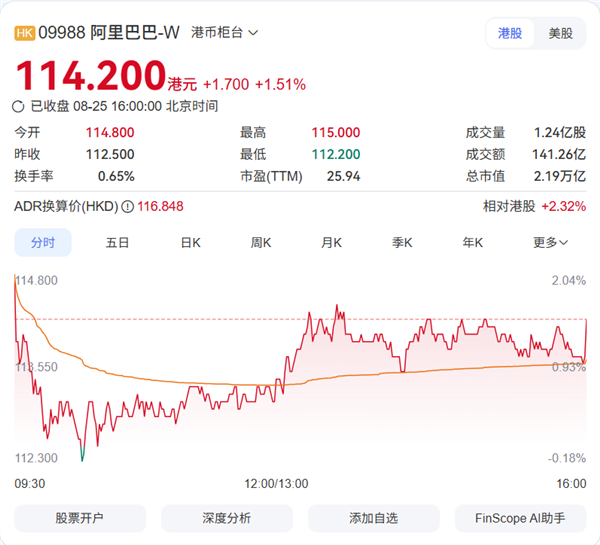Screen dimensions: 600x545
Task: Click the 股票开户 button
Action: click(x=80, y=518)
